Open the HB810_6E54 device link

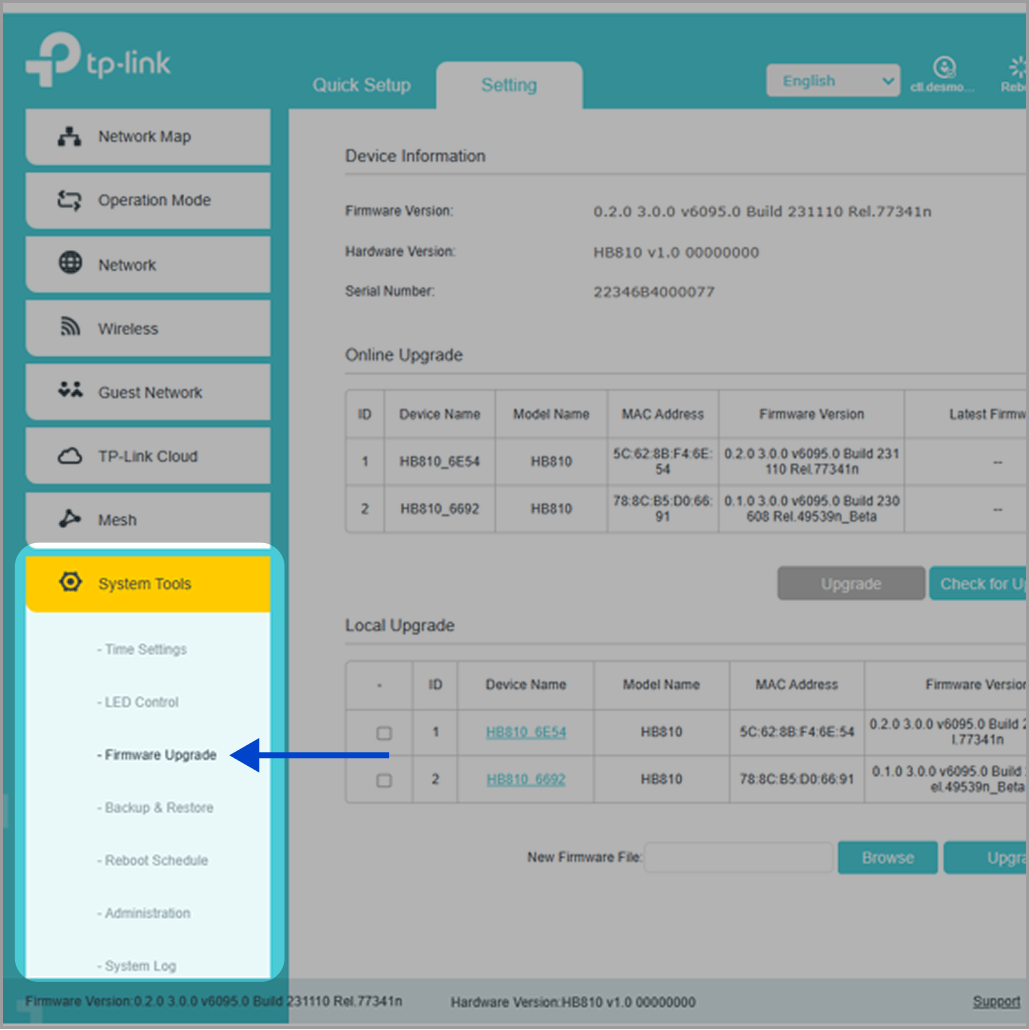point(526,732)
